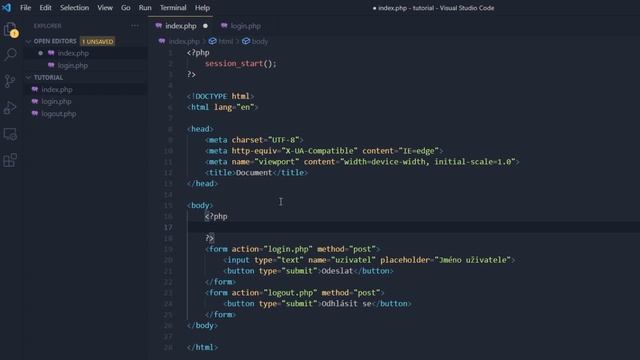Click the opening <body> tag on line 15
This screenshot has width=640, height=360.
(x=200, y=205)
